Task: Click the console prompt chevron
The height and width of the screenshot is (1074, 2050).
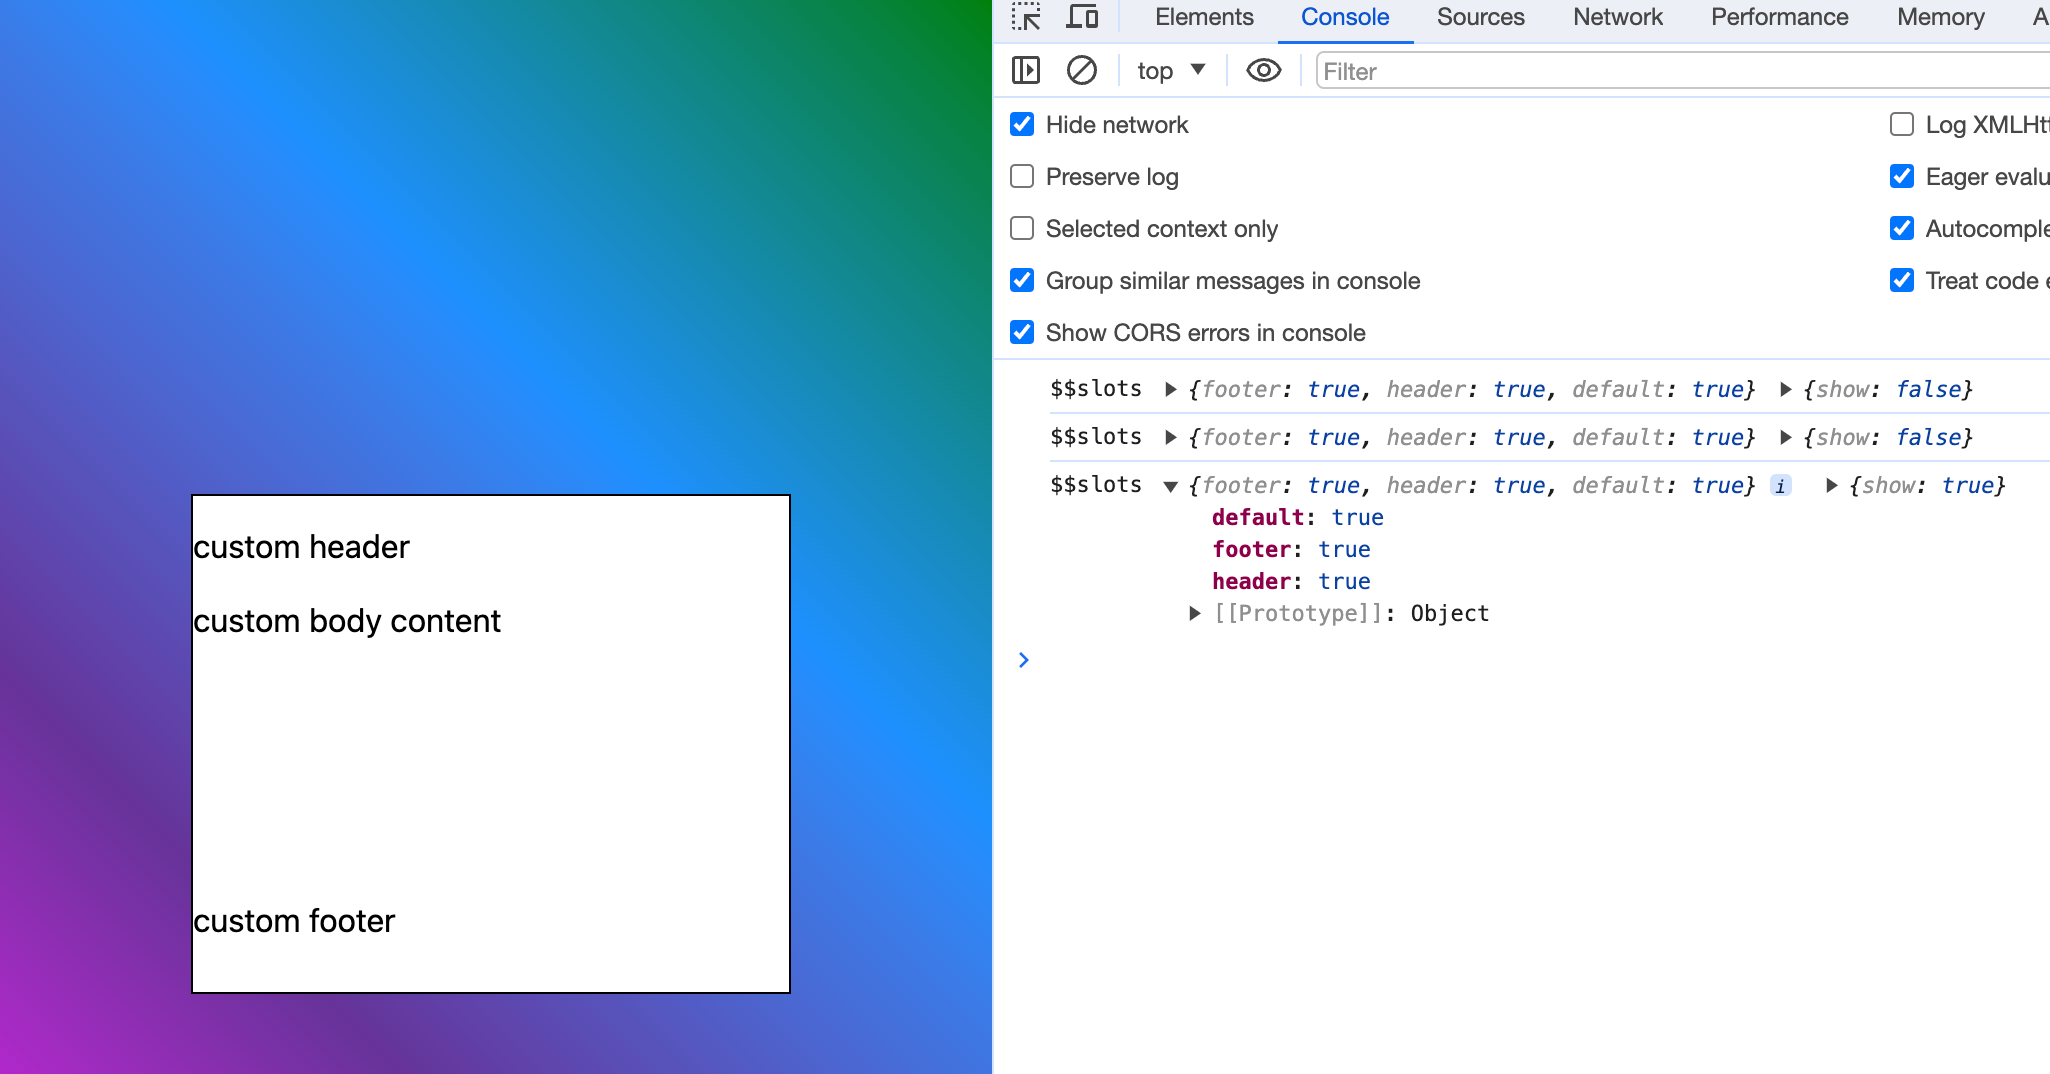Action: [x=1023, y=660]
